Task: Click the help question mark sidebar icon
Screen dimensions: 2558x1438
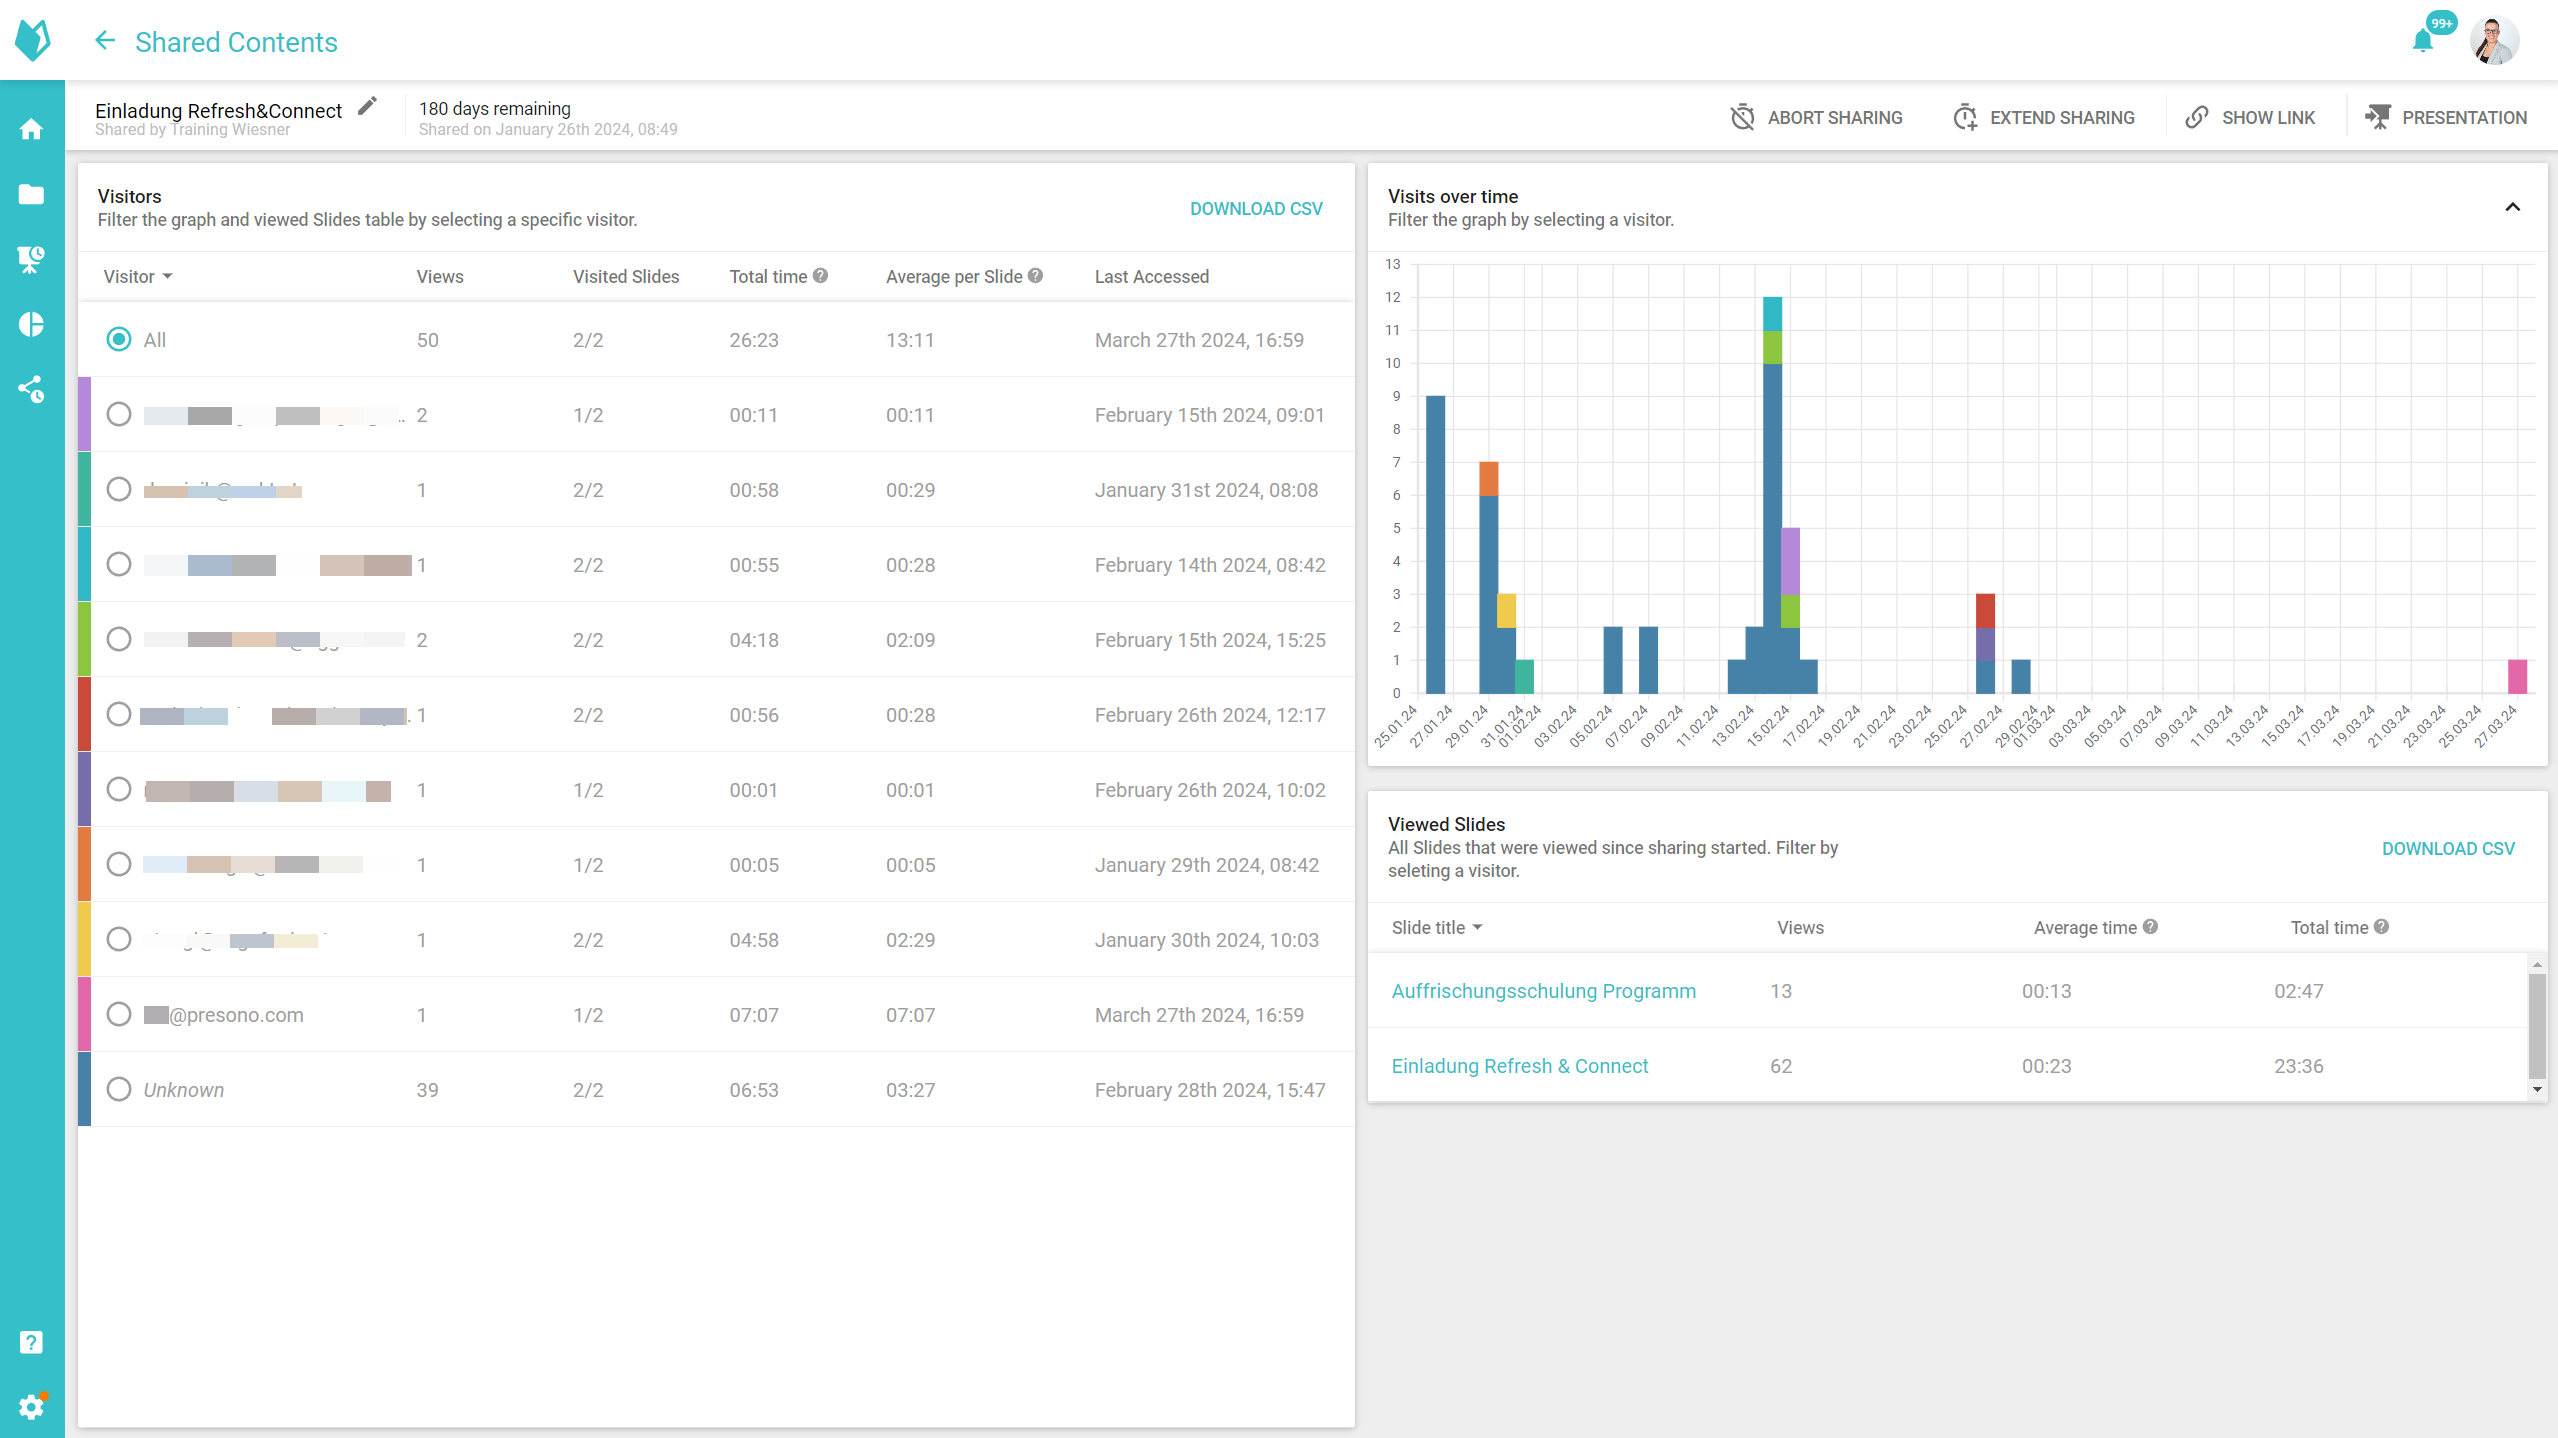Action: click(x=32, y=1342)
